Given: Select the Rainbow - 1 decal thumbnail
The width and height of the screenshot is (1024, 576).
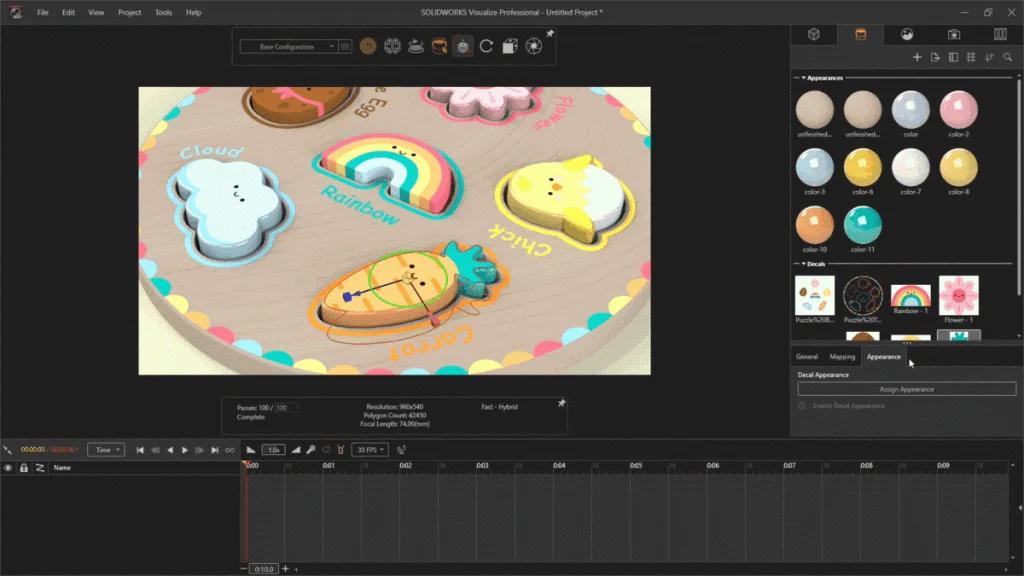Looking at the screenshot, I should 910,297.
